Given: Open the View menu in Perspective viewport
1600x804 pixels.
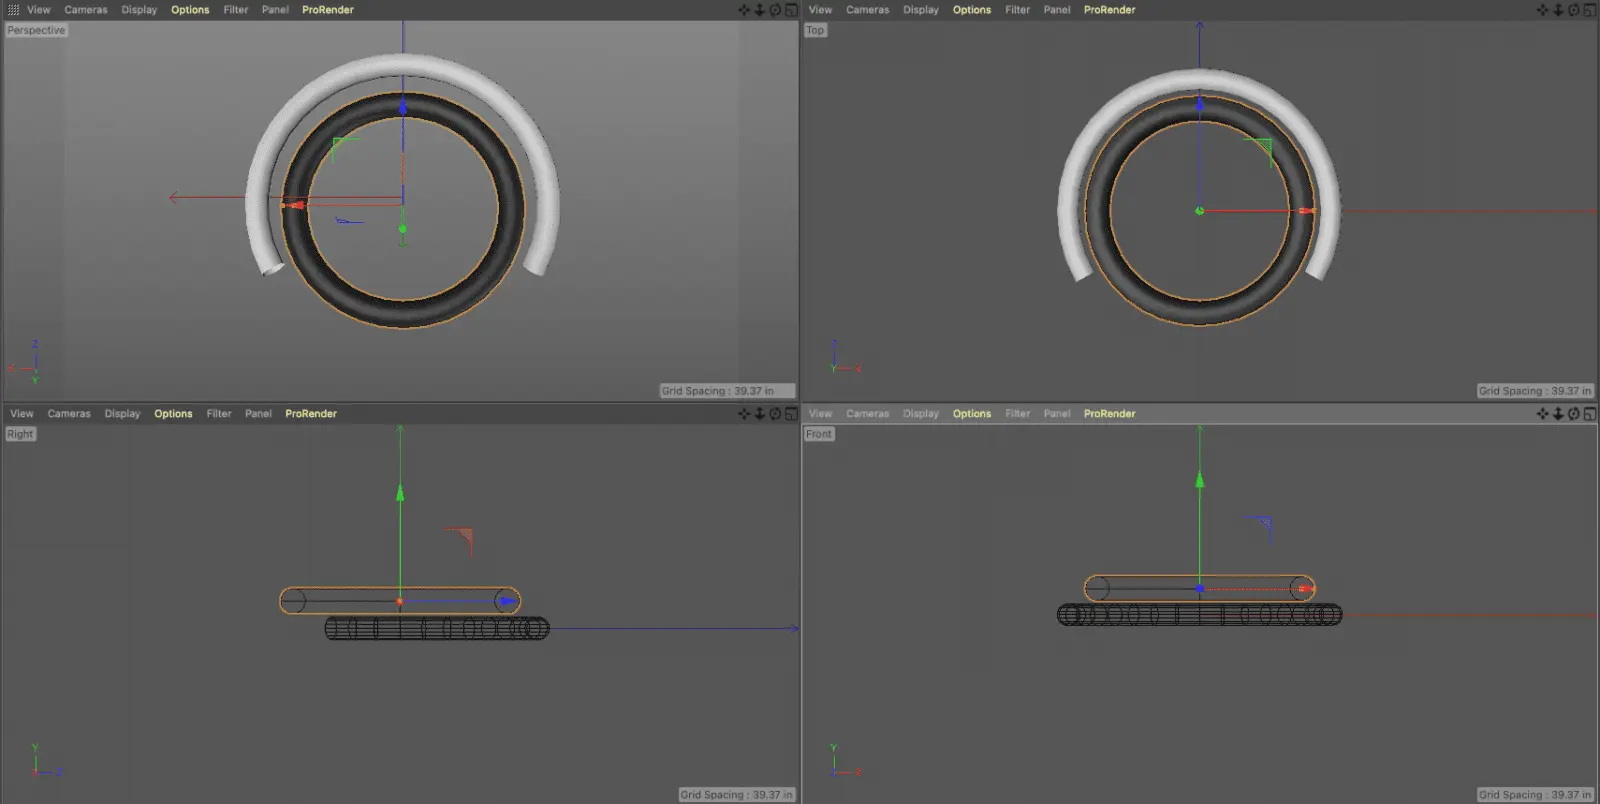Looking at the screenshot, I should click(38, 10).
